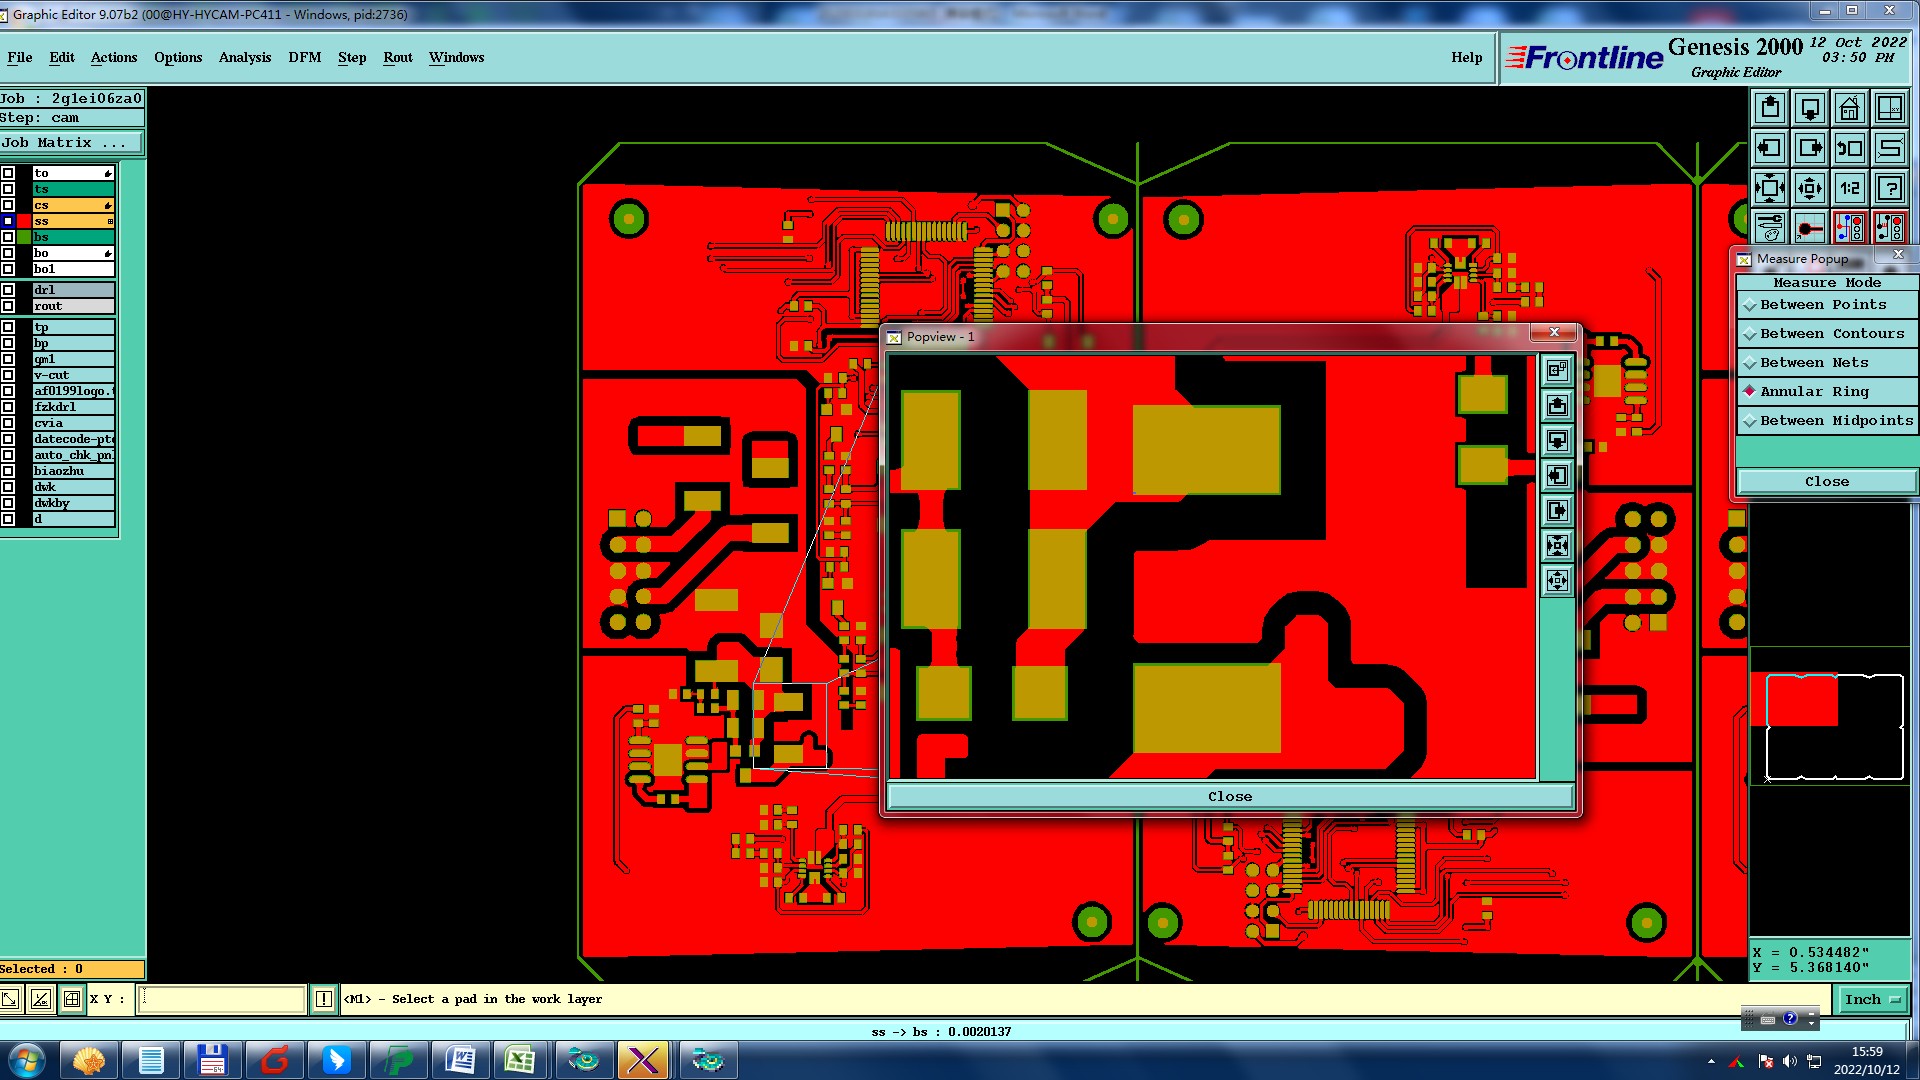This screenshot has height=1080, width=1920.
Task: Click the pan left arrow icon
Action: click(1770, 148)
